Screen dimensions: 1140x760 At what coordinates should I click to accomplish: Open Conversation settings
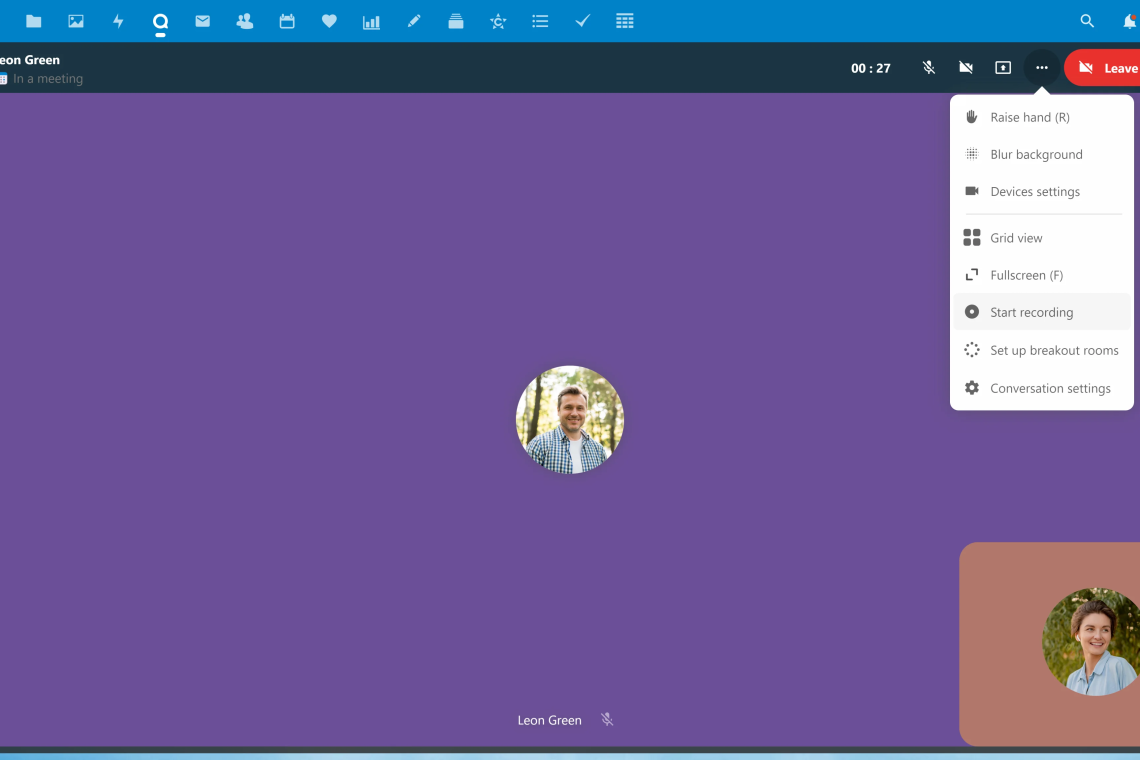(x=1049, y=389)
